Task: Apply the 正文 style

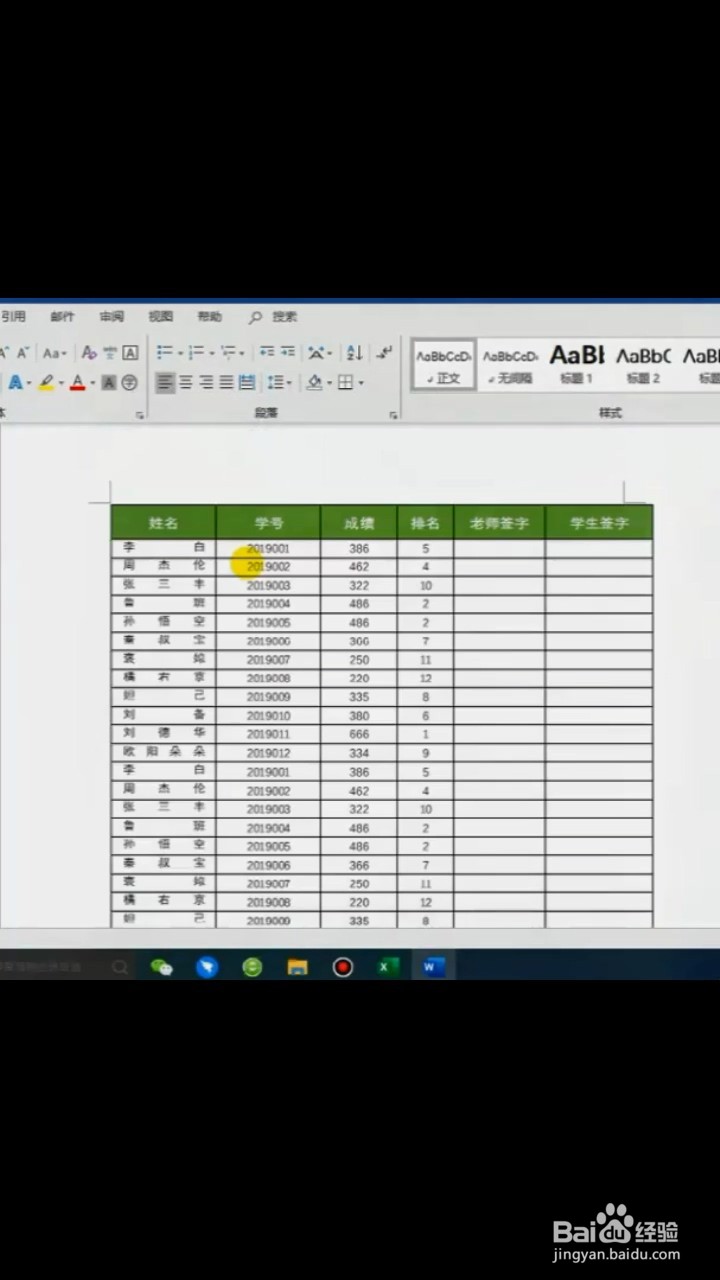Action: tap(443, 365)
